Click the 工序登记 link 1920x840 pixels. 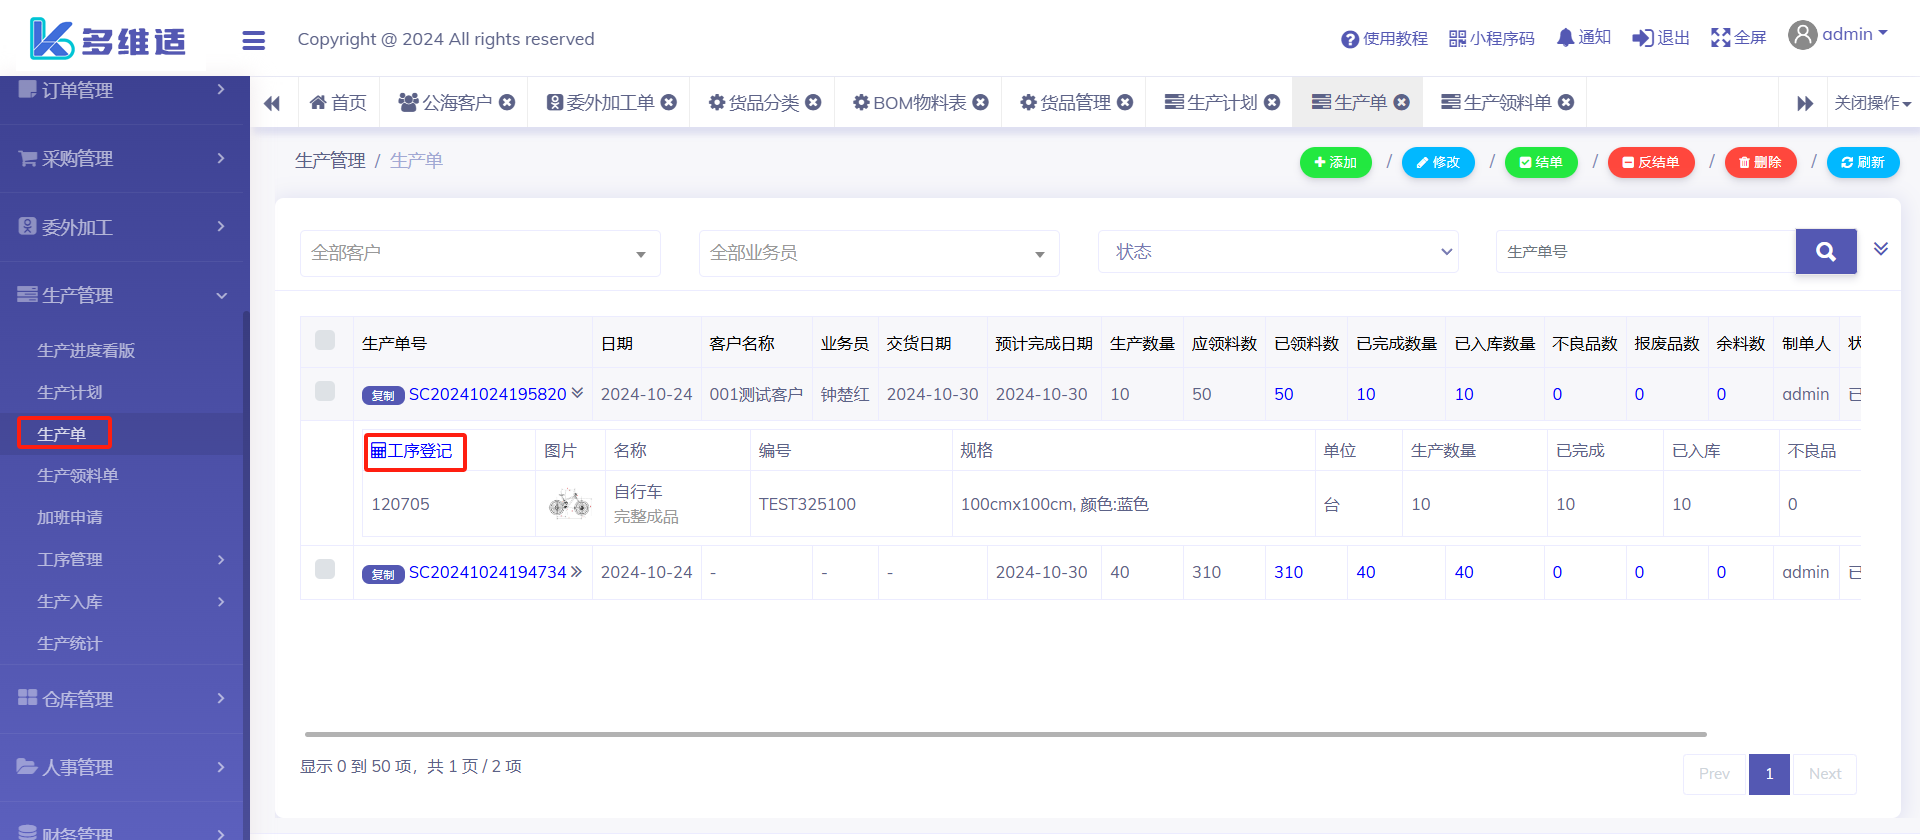(x=413, y=451)
